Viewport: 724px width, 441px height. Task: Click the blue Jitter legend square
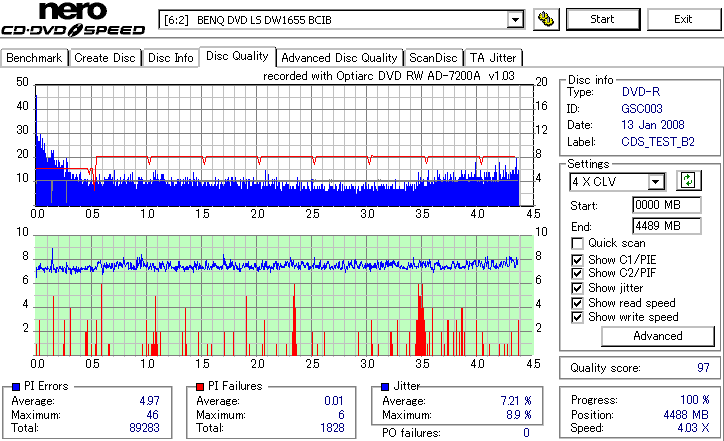[x=385, y=387]
